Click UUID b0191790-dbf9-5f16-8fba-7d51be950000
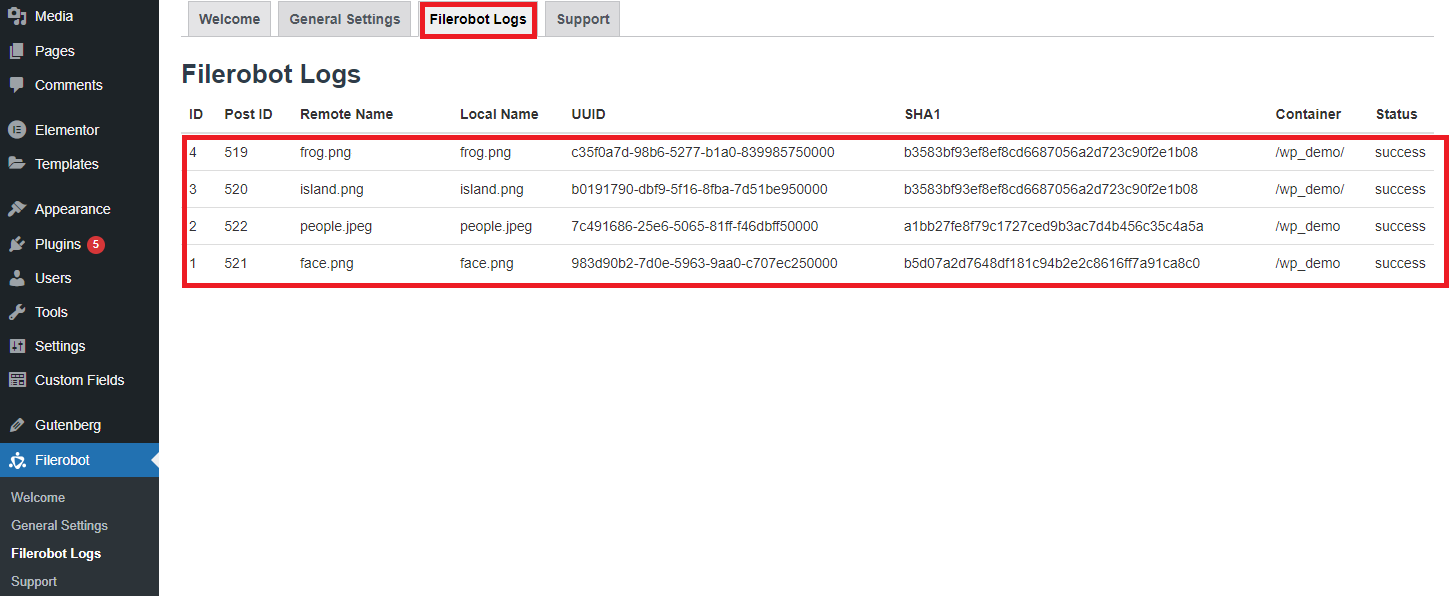The image size is (1454, 596). pyautogui.click(x=700, y=189)
